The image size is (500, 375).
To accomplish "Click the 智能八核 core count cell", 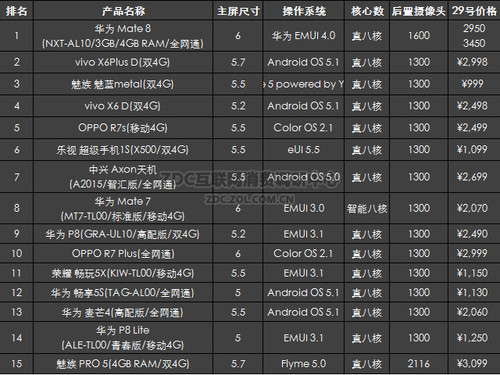I will coord(367,209).
